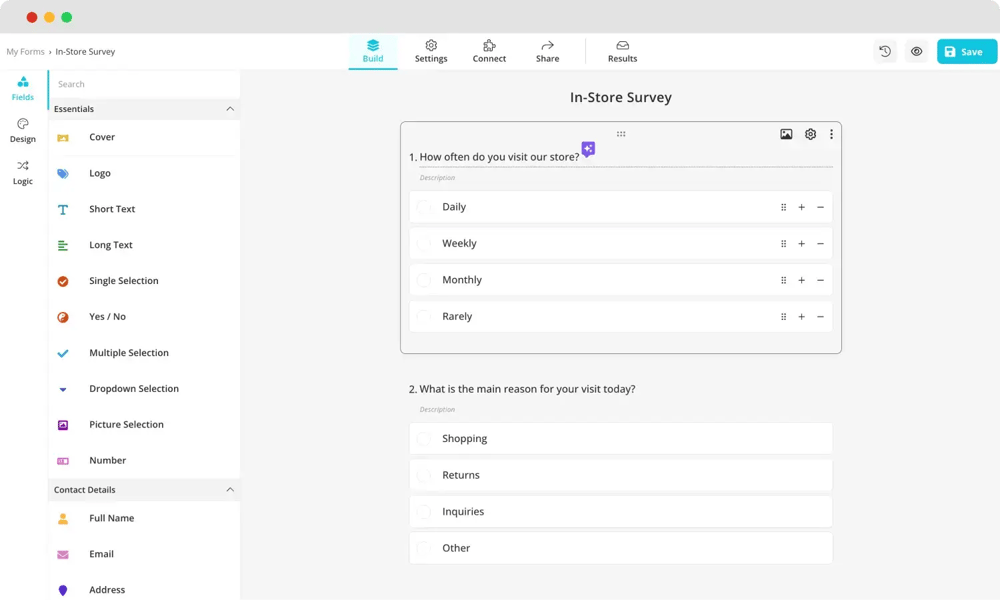
Task: Open the image icon on question 1 card
Action: pyautogui.click(x=786, y=134)
